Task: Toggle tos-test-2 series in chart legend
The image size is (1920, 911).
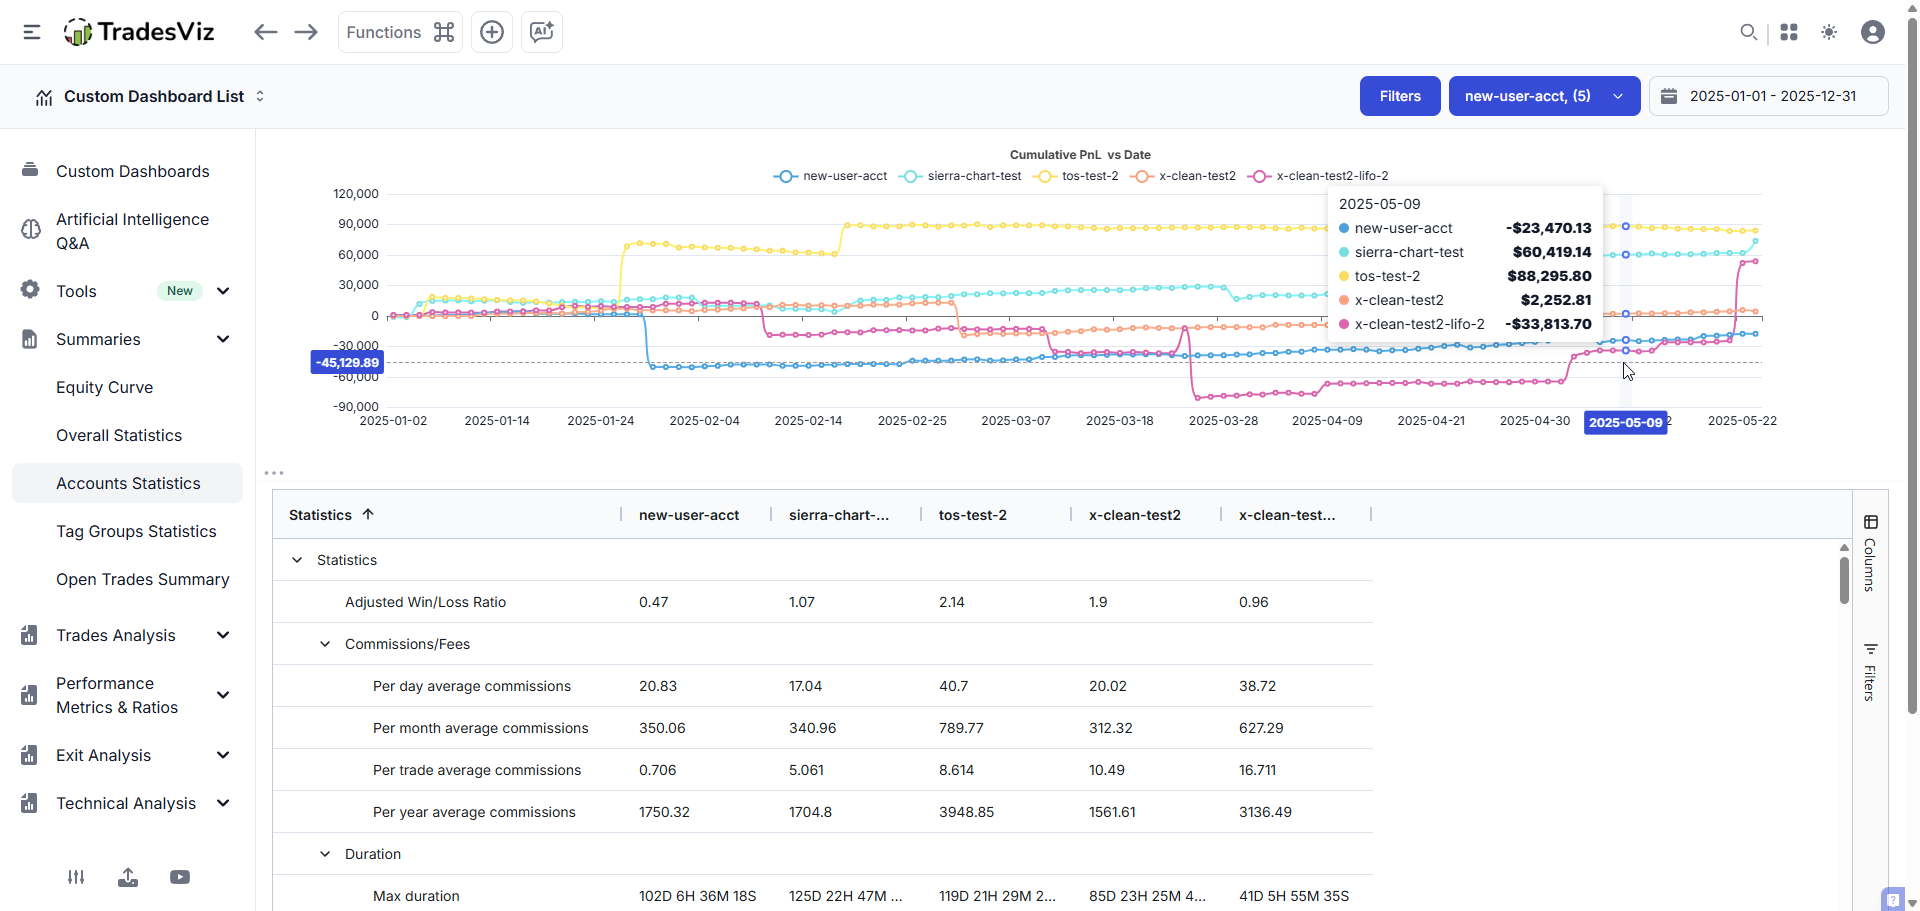Action: pyautogui.click(x=1076, y=176)
